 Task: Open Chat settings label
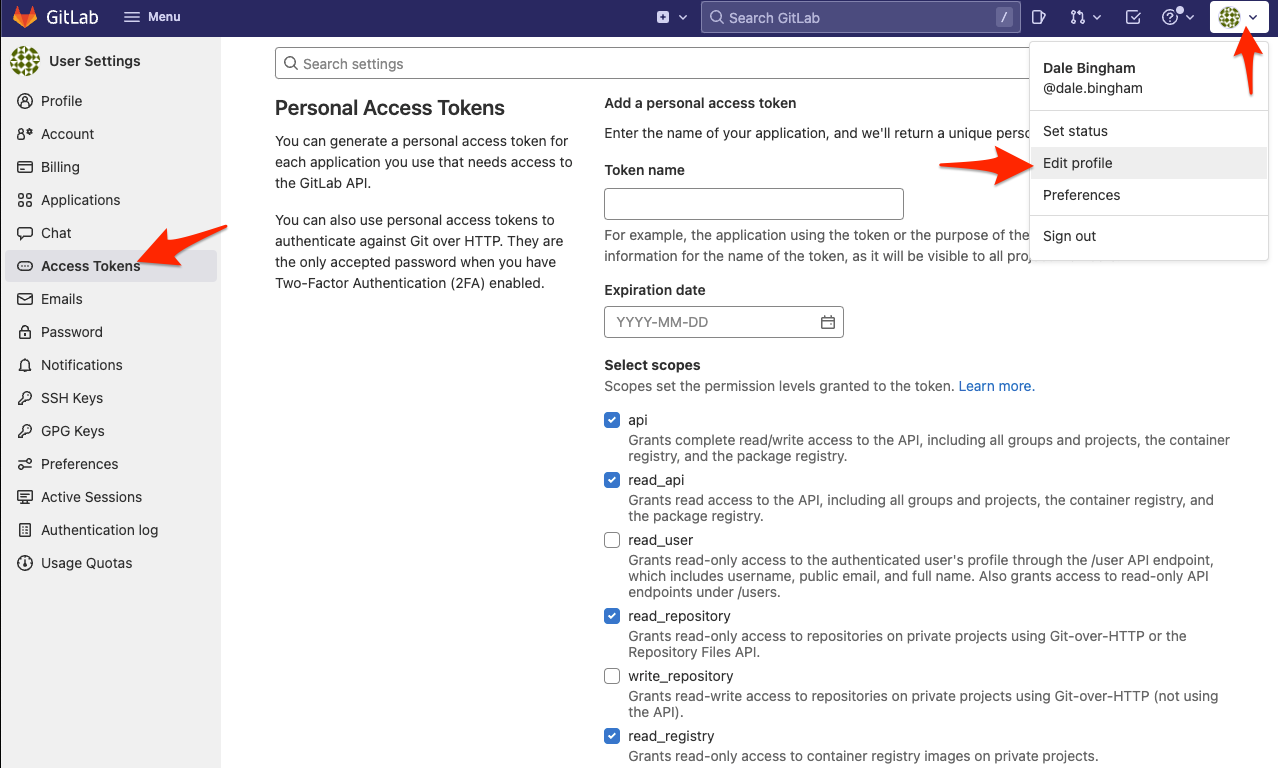(x=56, y=233)
